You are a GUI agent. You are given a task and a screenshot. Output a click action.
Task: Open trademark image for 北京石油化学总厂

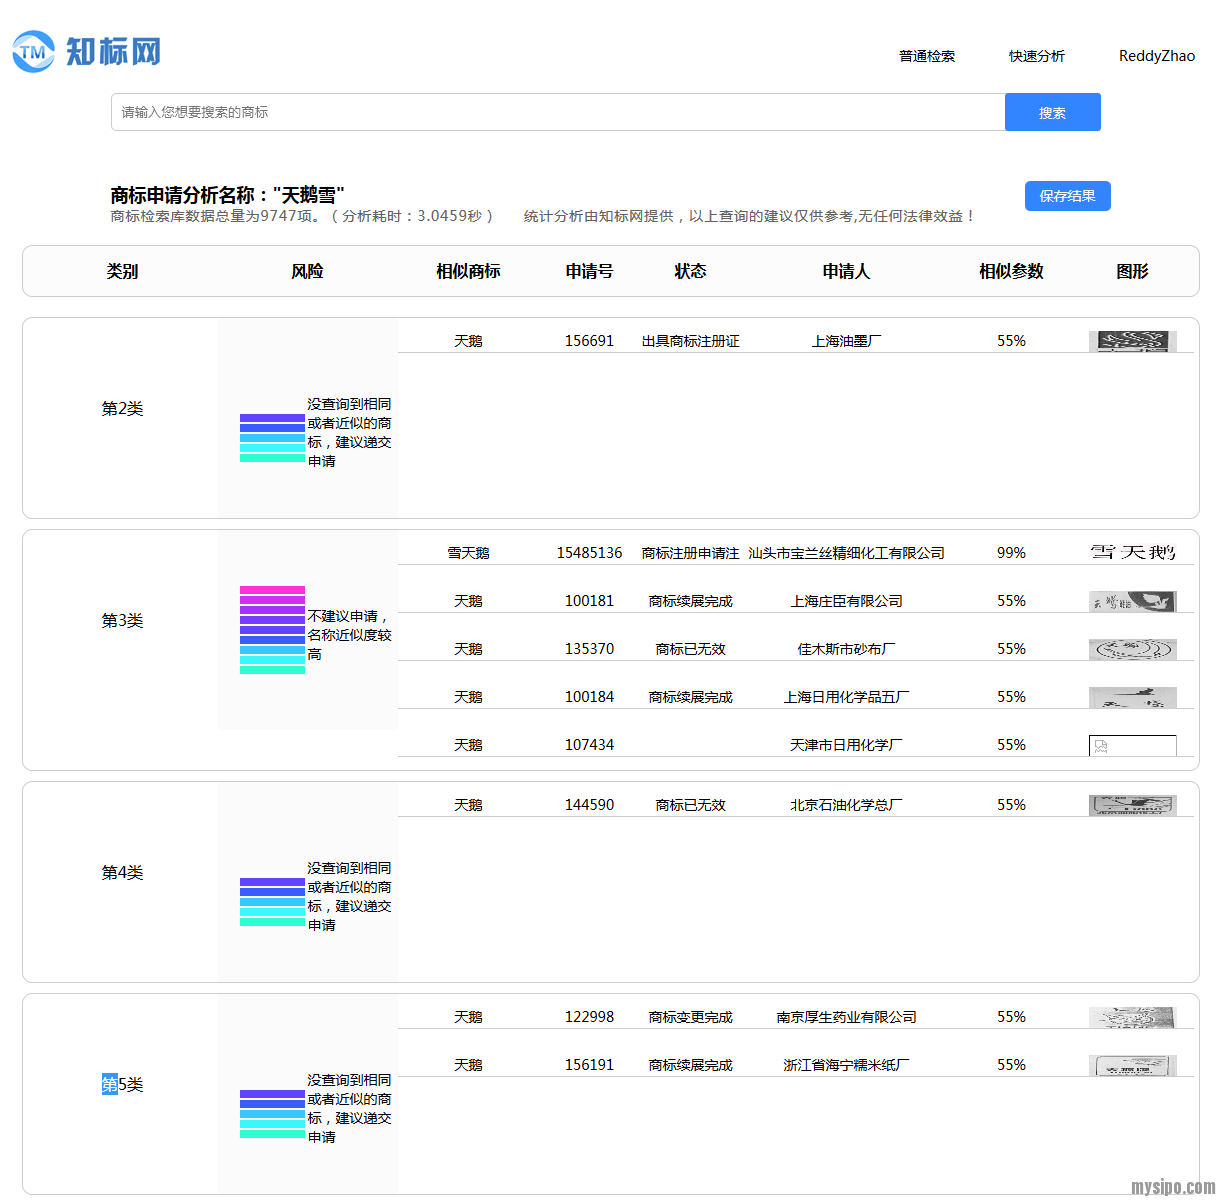tap(1132, 805)
